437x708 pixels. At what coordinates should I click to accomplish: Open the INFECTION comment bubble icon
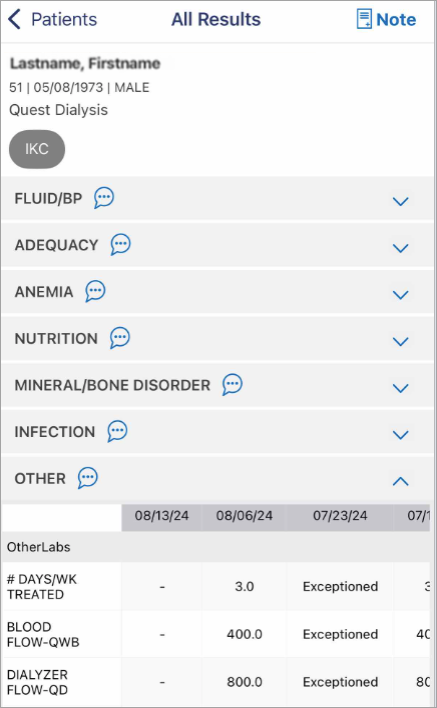click(117, 431)
